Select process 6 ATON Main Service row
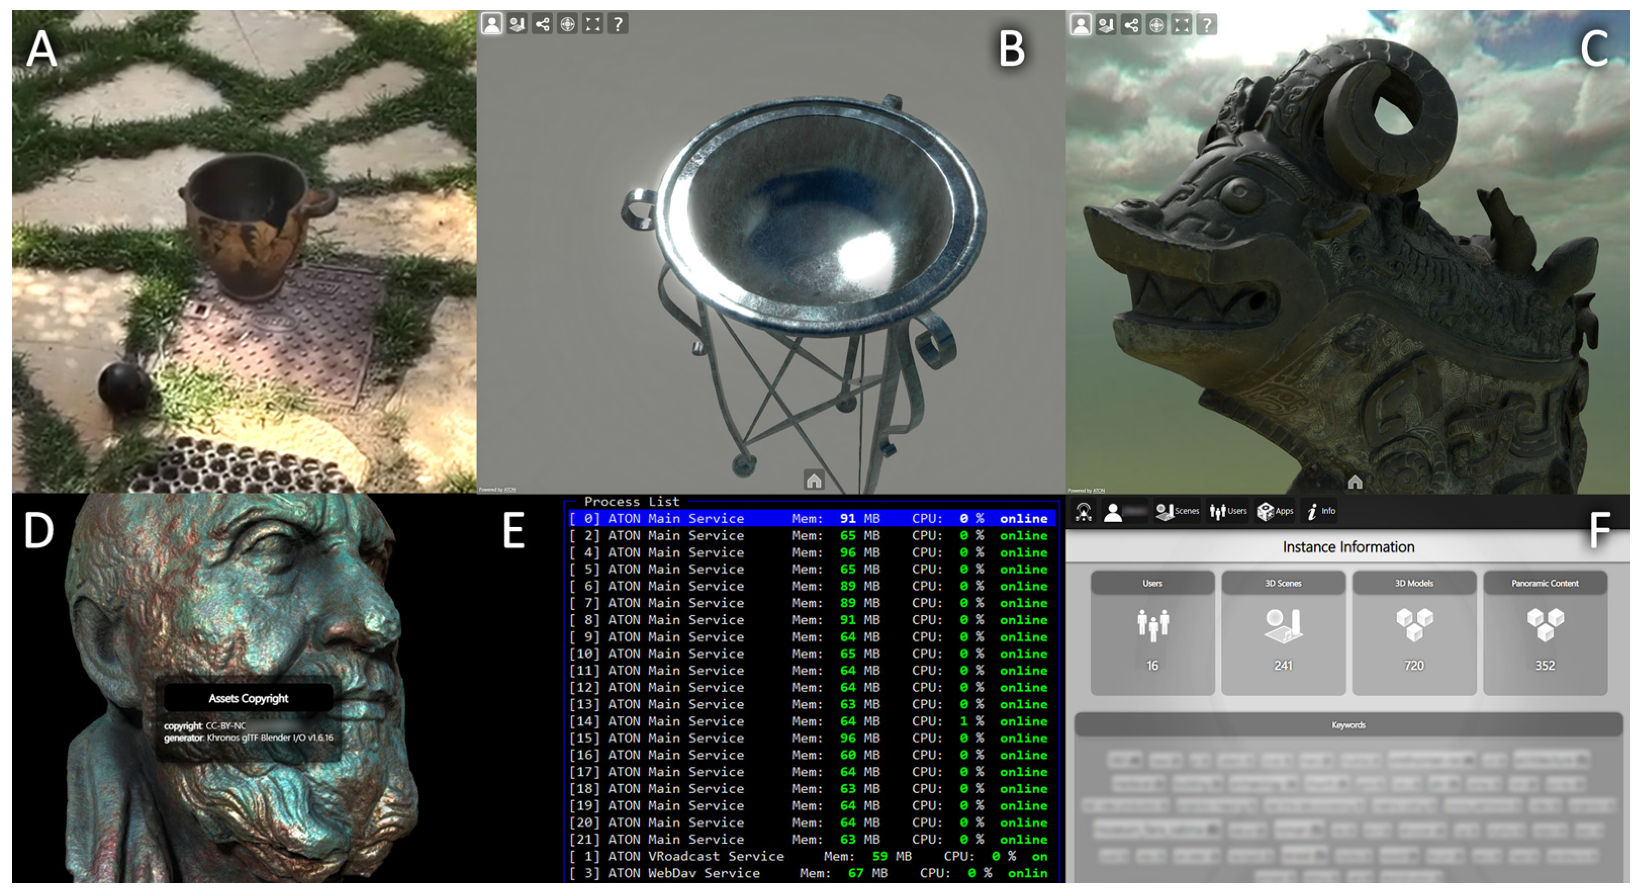The width and height of the screenshot is (1651, 896). click(811, 586)
